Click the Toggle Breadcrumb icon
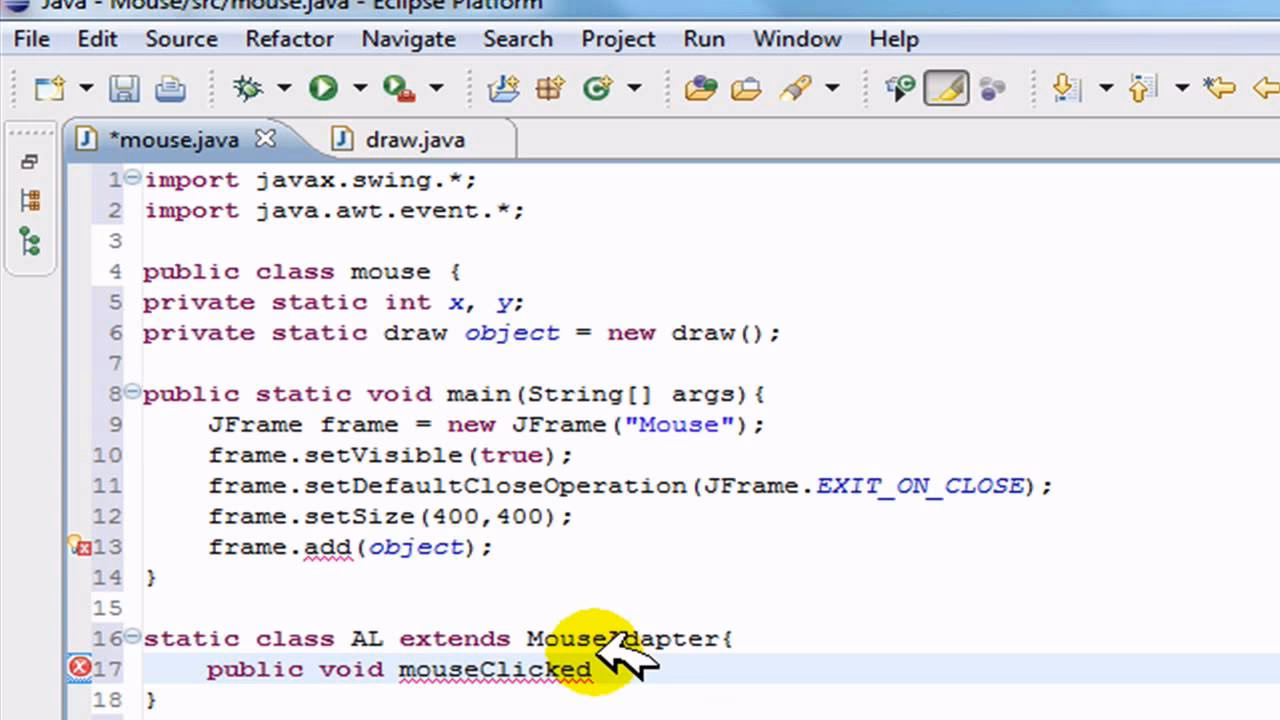The height and width of the screenshot is (720, 1280). point(900,88)
